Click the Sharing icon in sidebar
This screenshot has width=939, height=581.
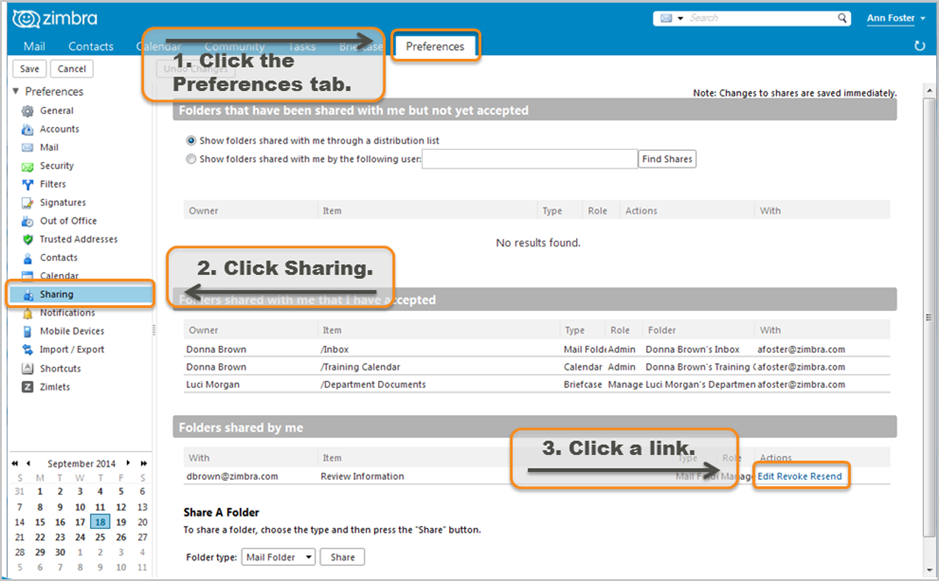pos(28,295)
